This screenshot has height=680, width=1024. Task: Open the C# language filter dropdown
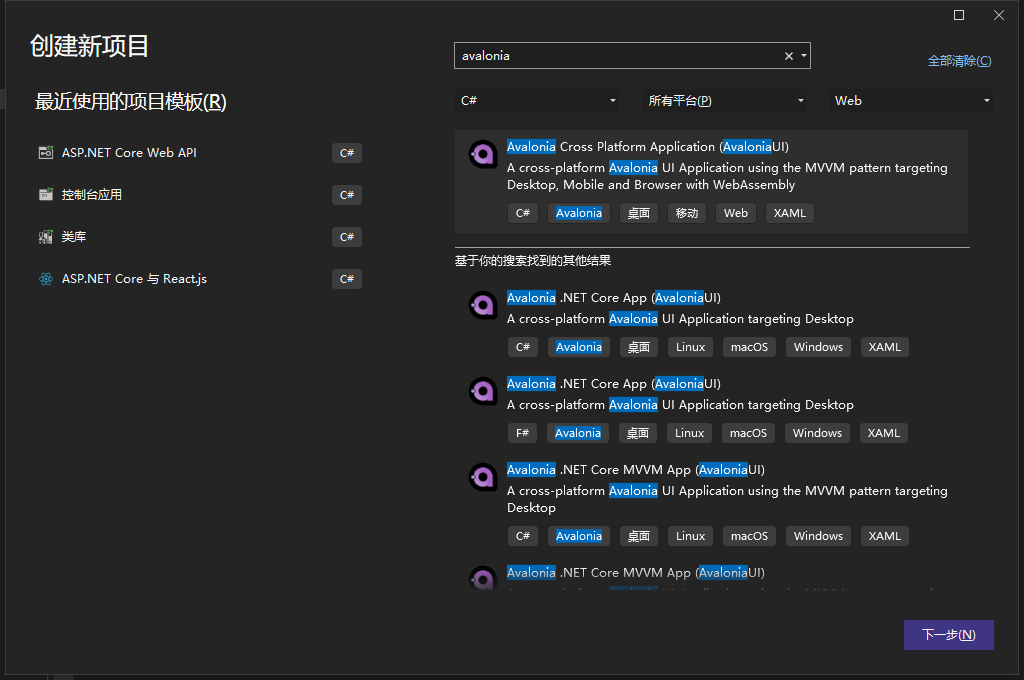(x=537, y=101)
